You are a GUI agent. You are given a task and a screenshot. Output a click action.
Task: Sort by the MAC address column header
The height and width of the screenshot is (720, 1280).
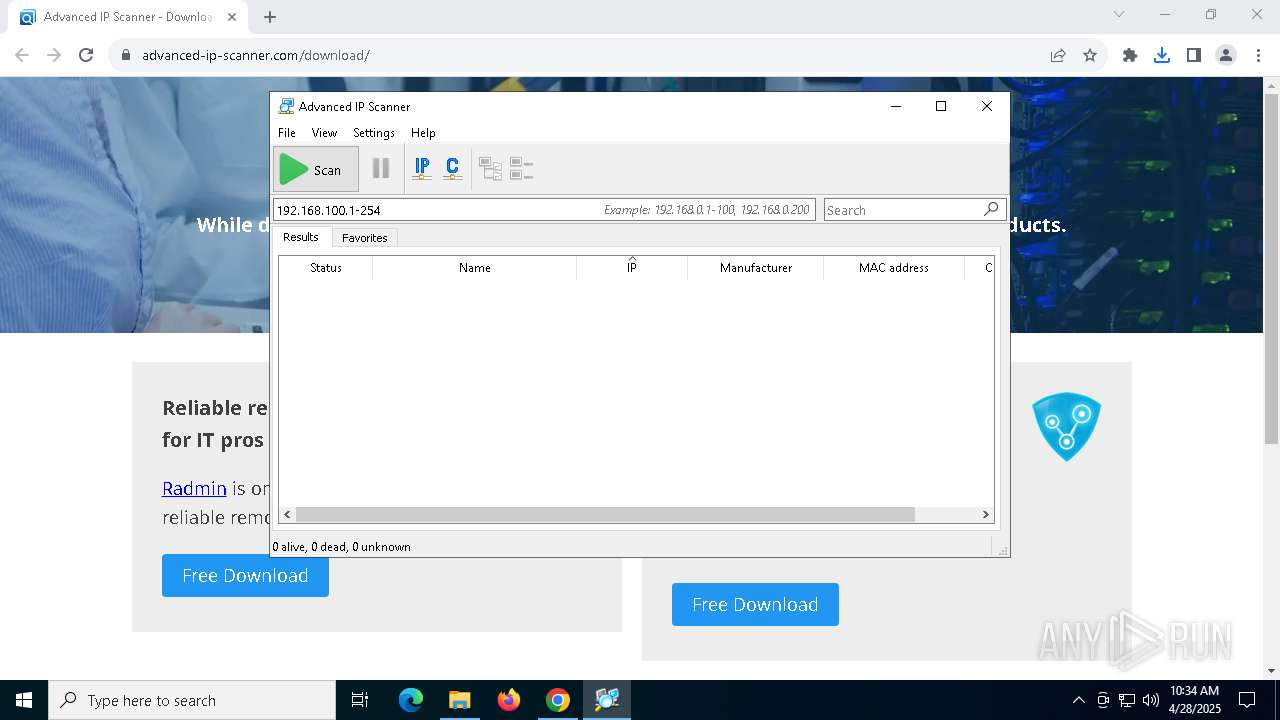894,268
